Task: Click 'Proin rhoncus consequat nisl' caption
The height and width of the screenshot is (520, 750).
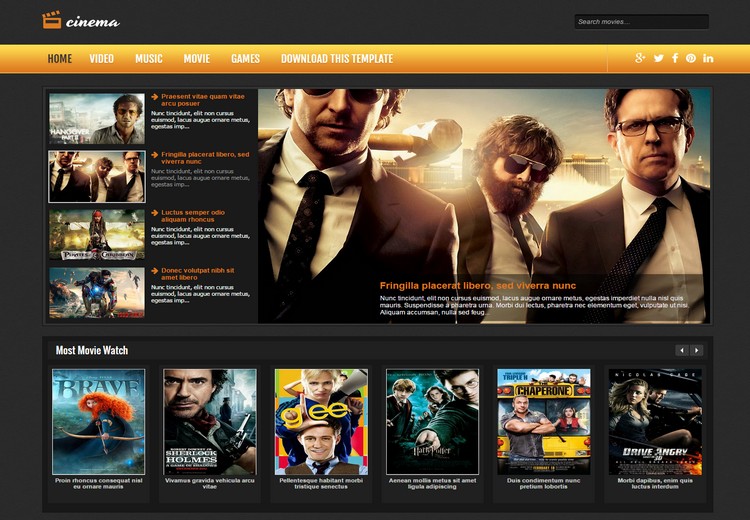Action: point(99,483)
